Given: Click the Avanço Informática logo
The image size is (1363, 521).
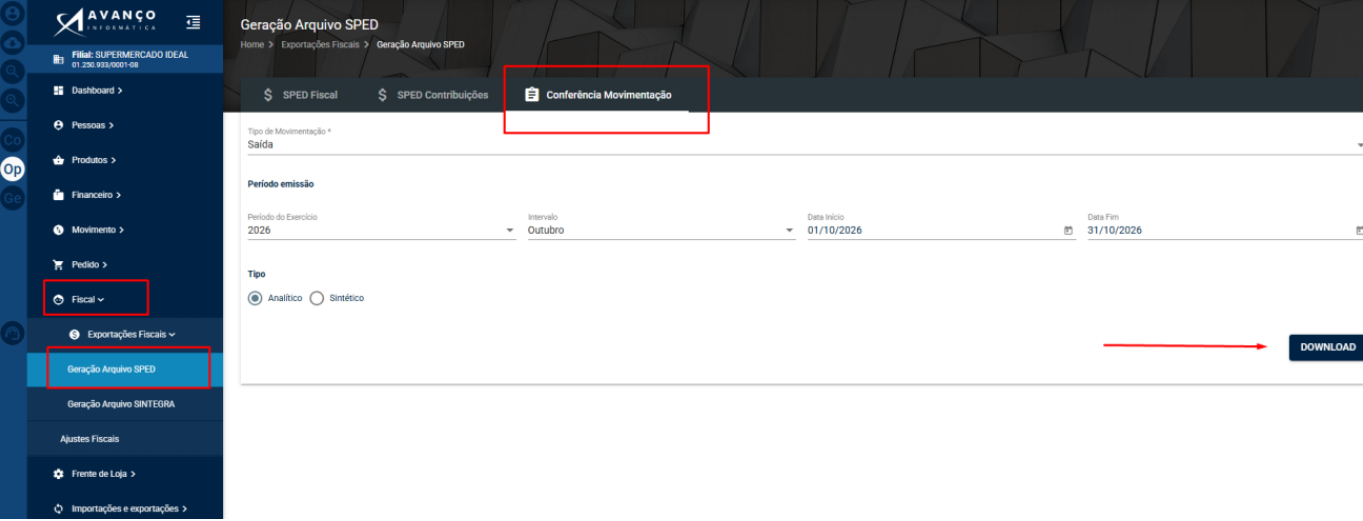Looking at the screenshot, I should (106, 22).
